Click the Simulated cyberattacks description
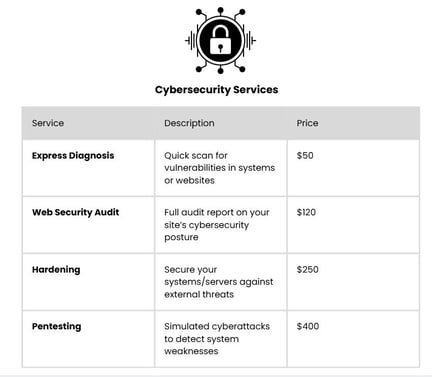432x377 pixels. [x=217, y=339]
